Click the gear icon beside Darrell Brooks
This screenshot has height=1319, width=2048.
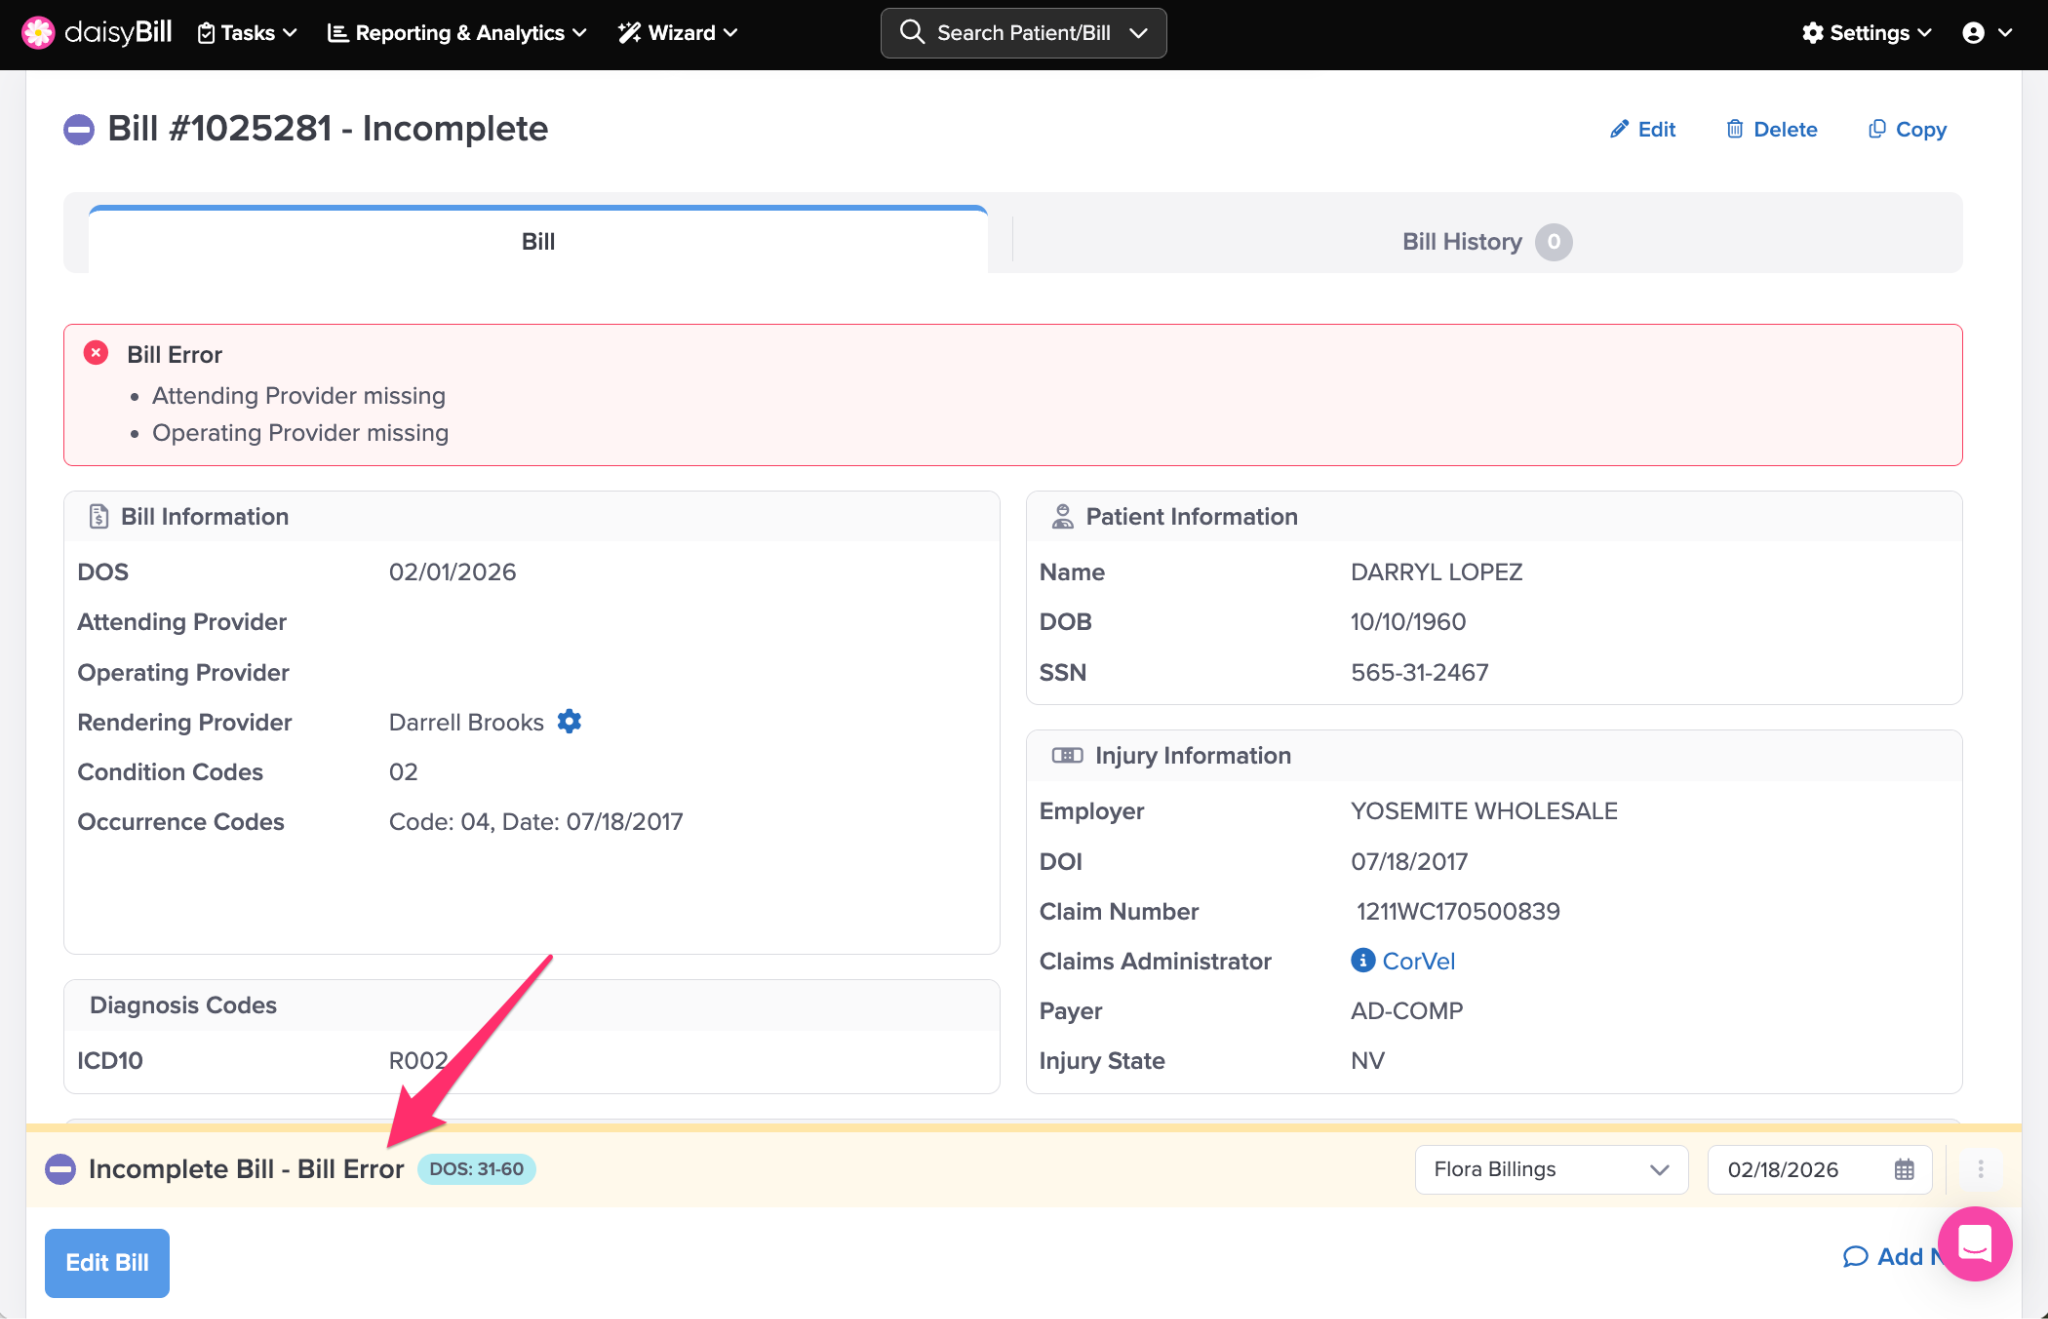(x=569, y=721)
